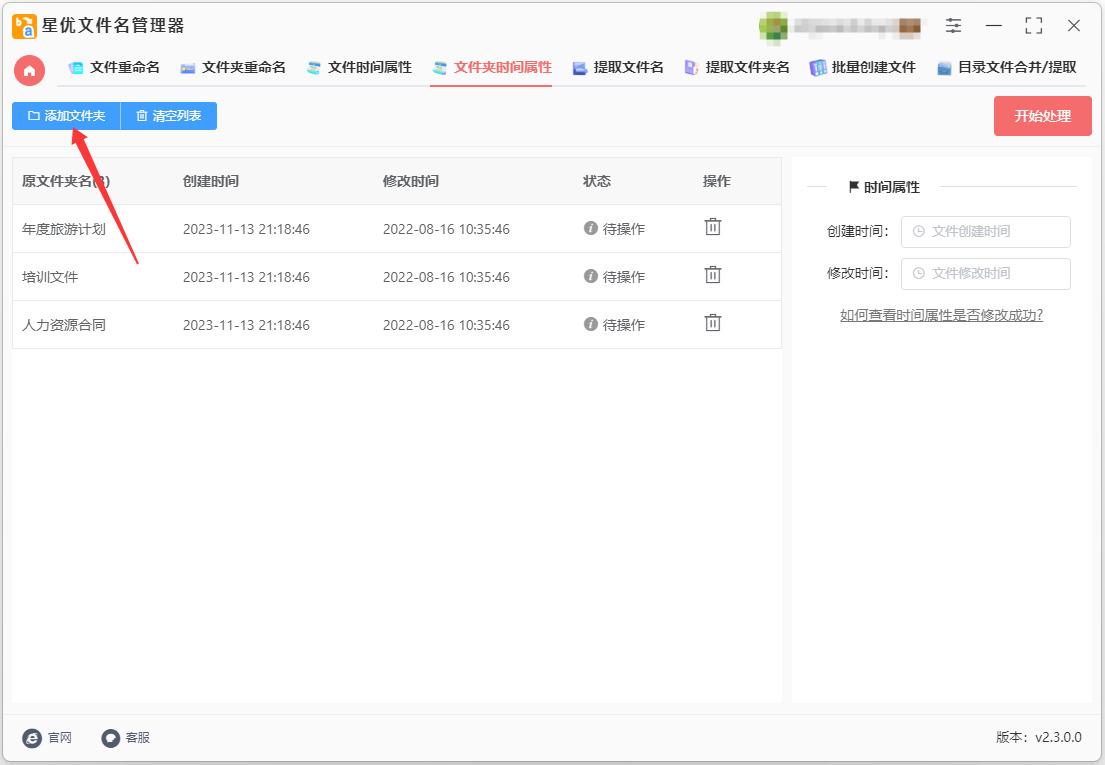The image size is (1105, 765).
Task: Open the 文件夹重命名 tab
Action: 233,68
